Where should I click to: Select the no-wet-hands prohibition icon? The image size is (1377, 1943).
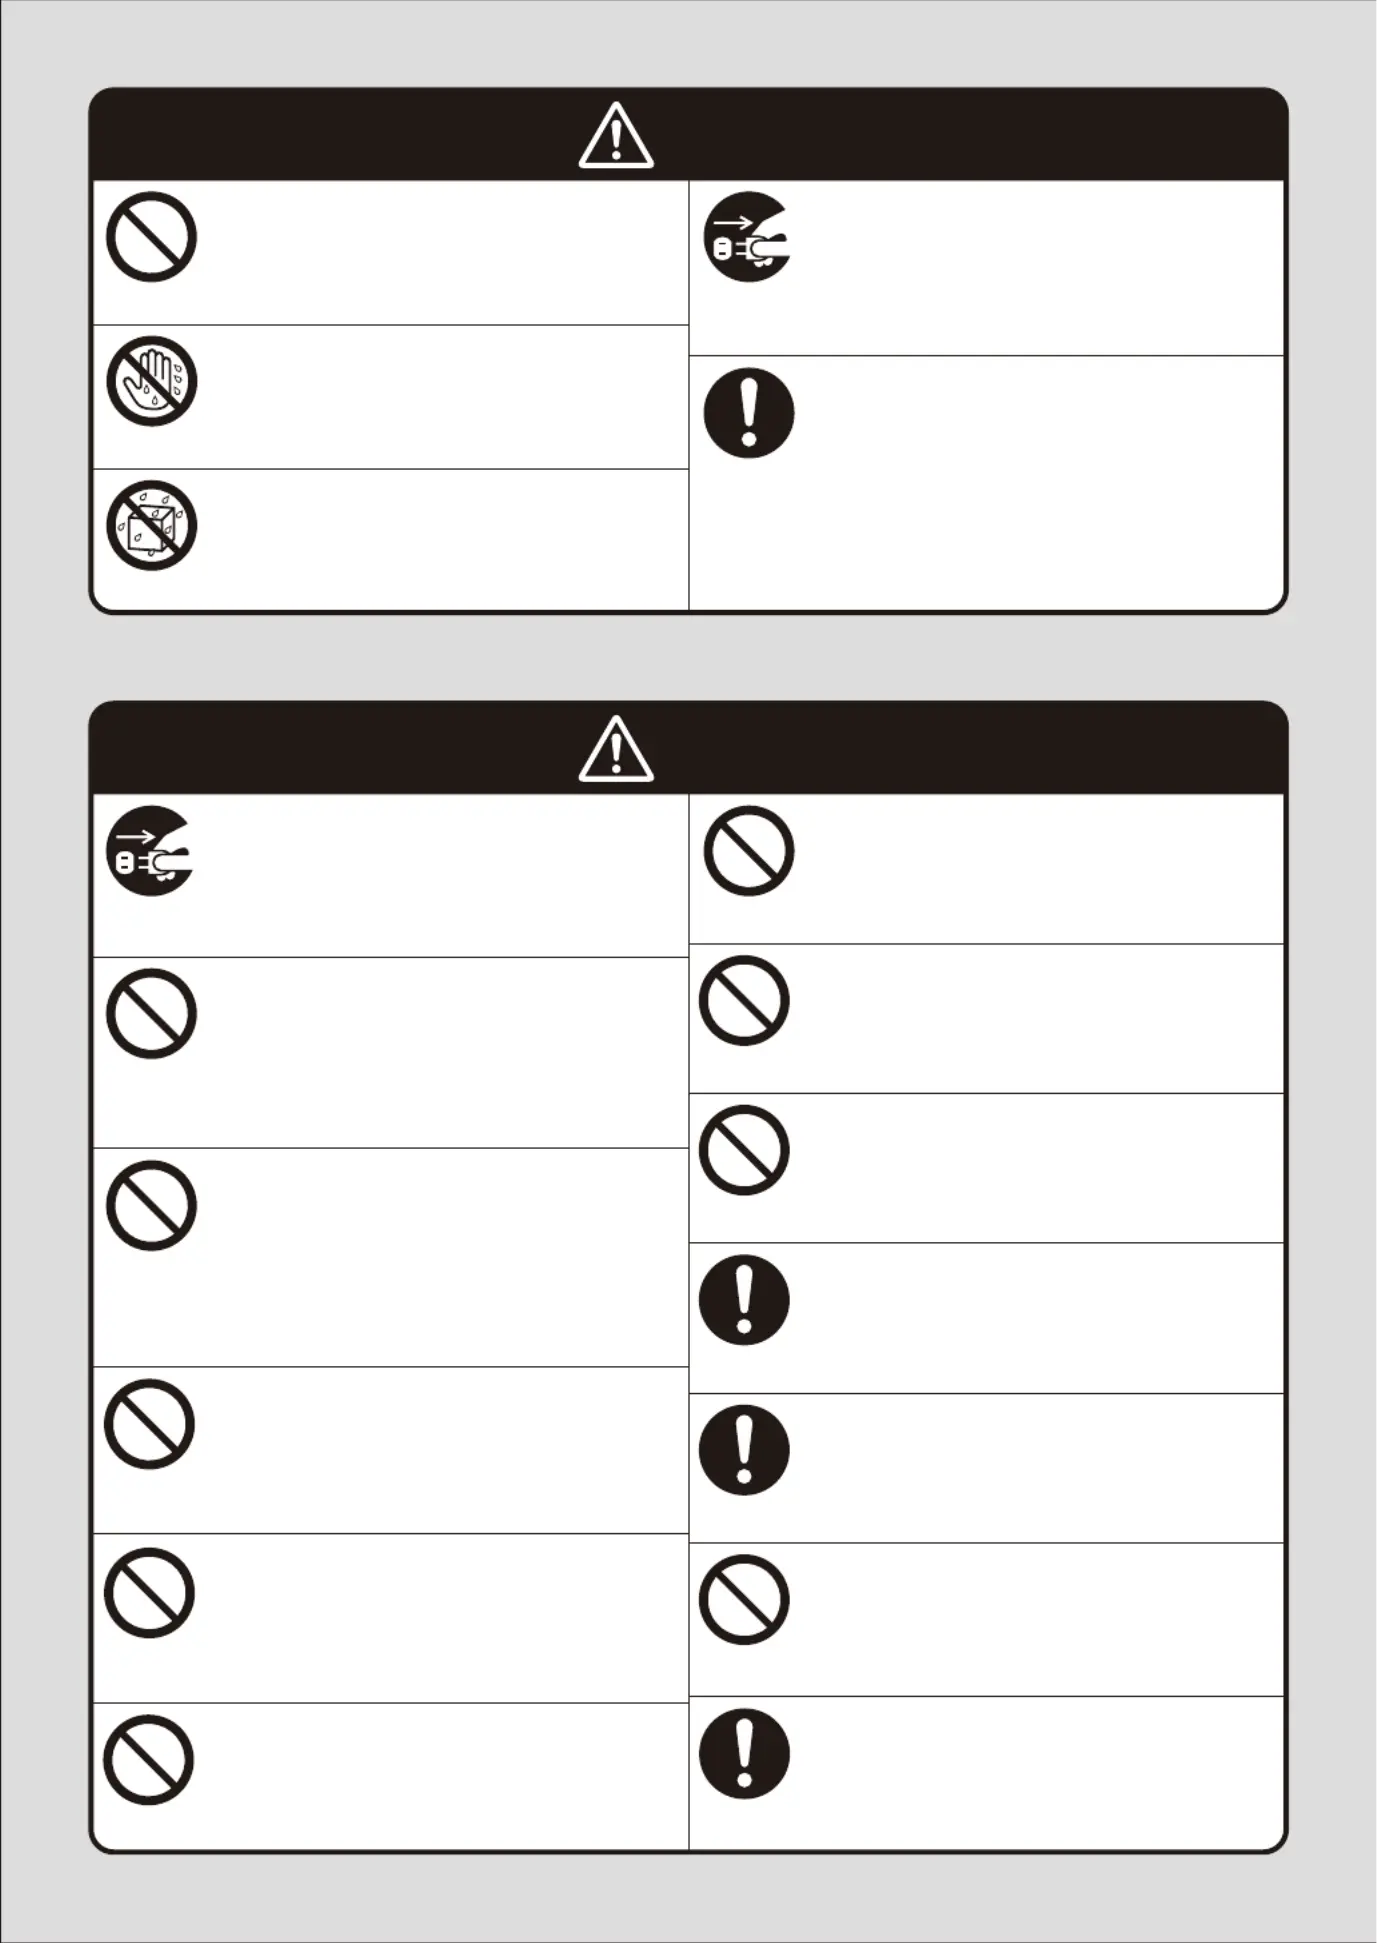pyautogui.click(x=151, y=381)
